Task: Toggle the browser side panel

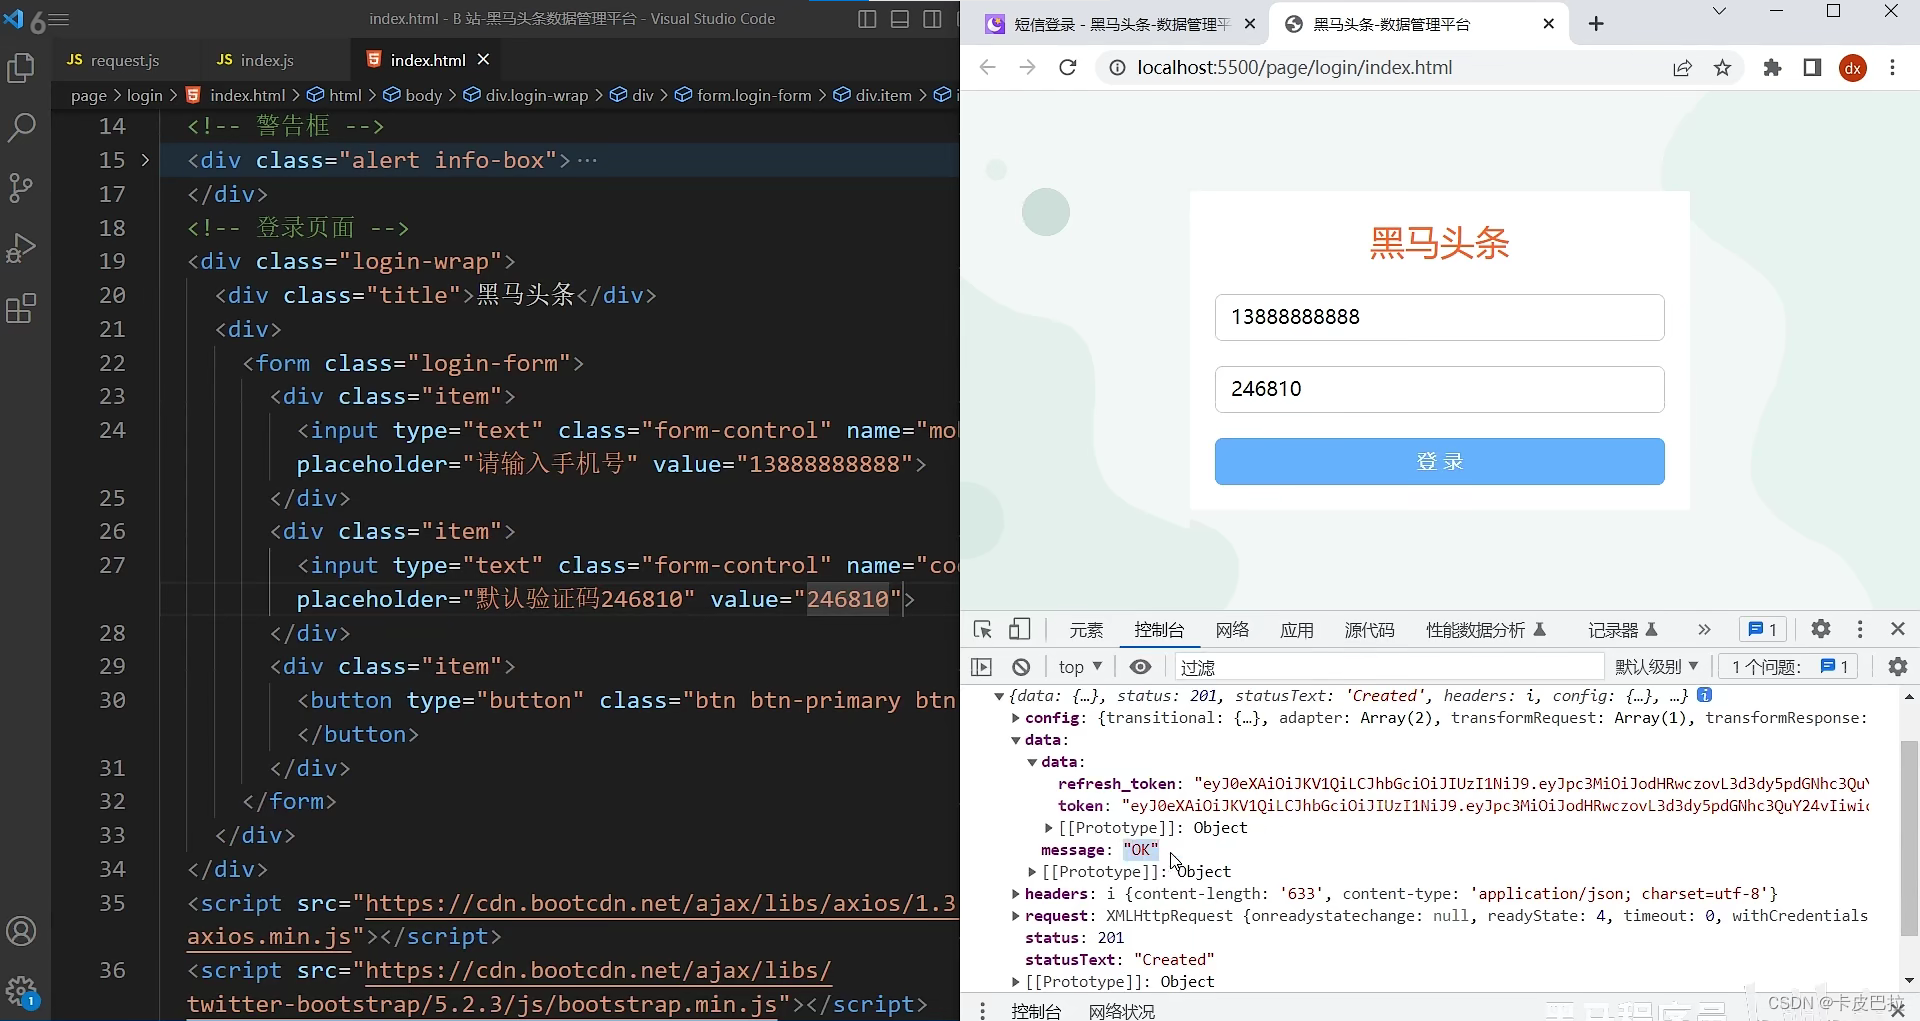Action: [x=1812, y=67]
